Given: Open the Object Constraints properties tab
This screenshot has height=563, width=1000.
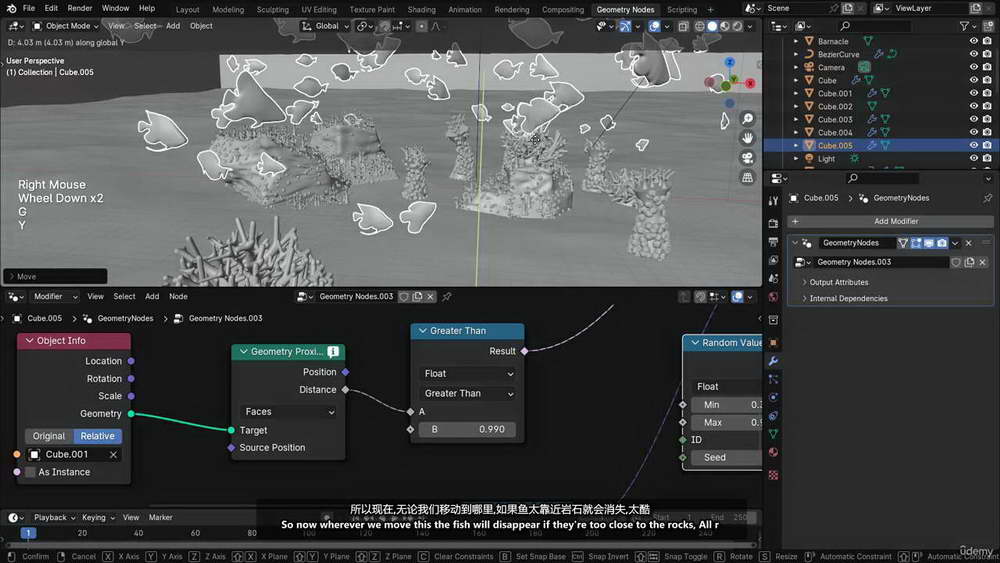Looking at the screenshot, I should [774, 416].
